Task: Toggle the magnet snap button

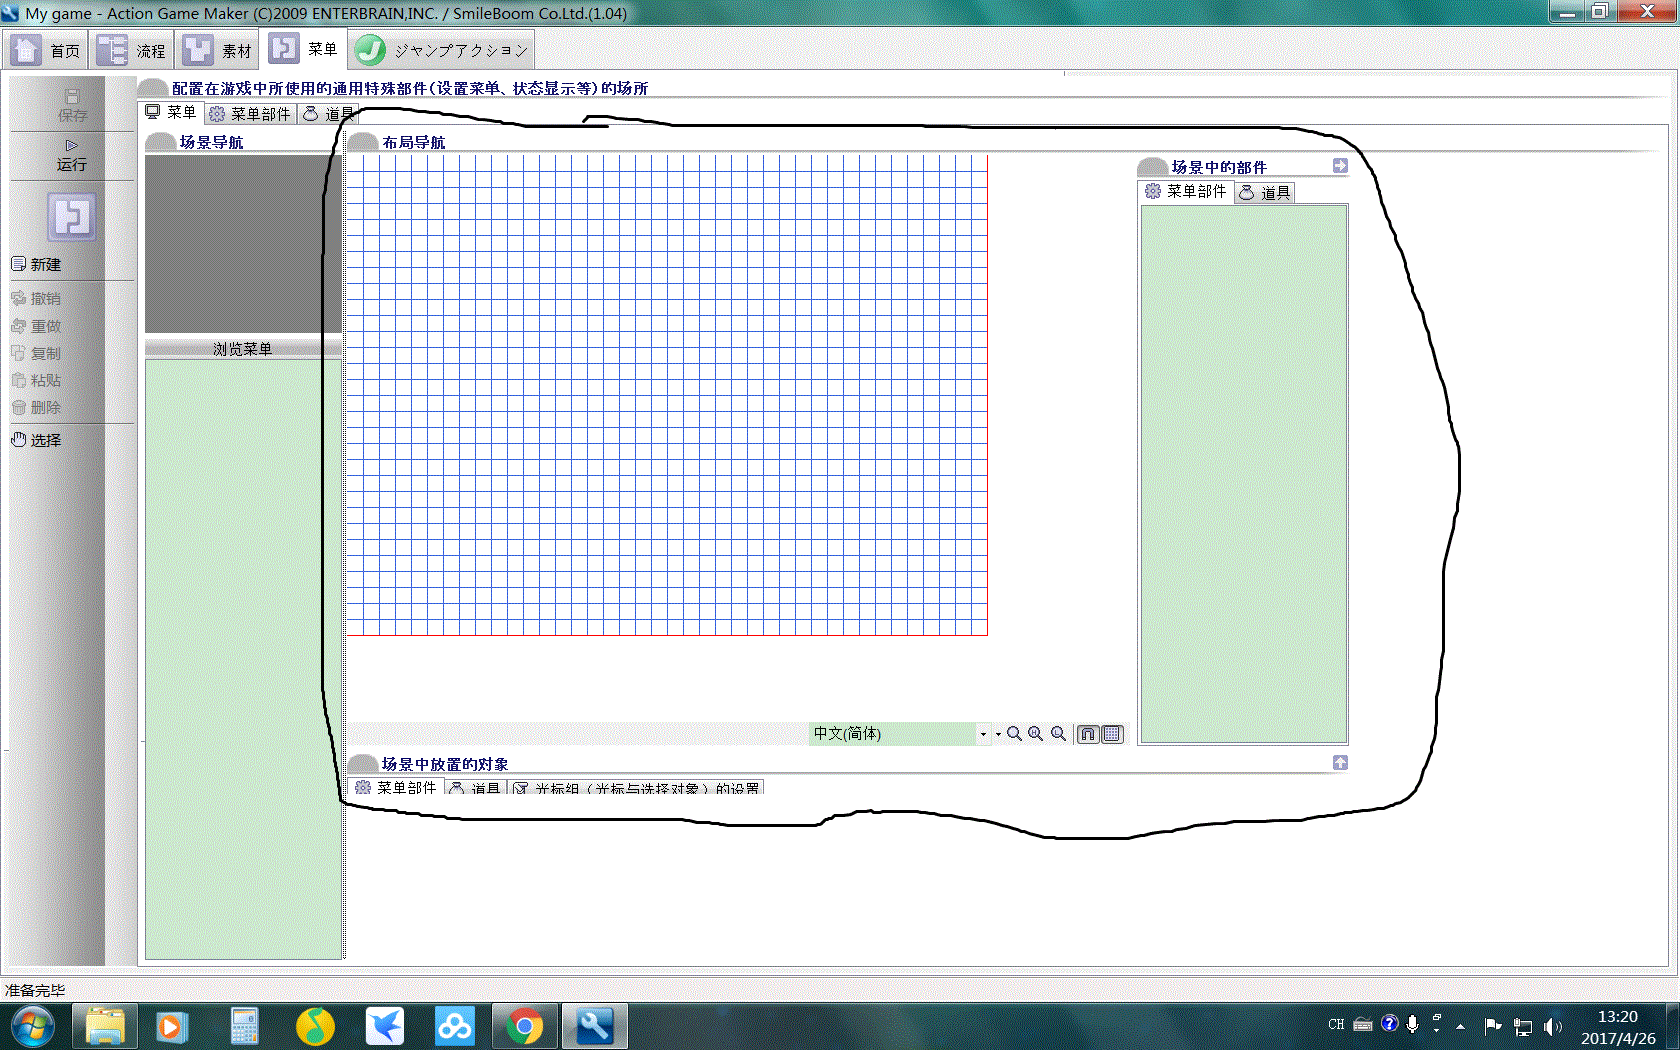Action: (x=1088, y=734)
